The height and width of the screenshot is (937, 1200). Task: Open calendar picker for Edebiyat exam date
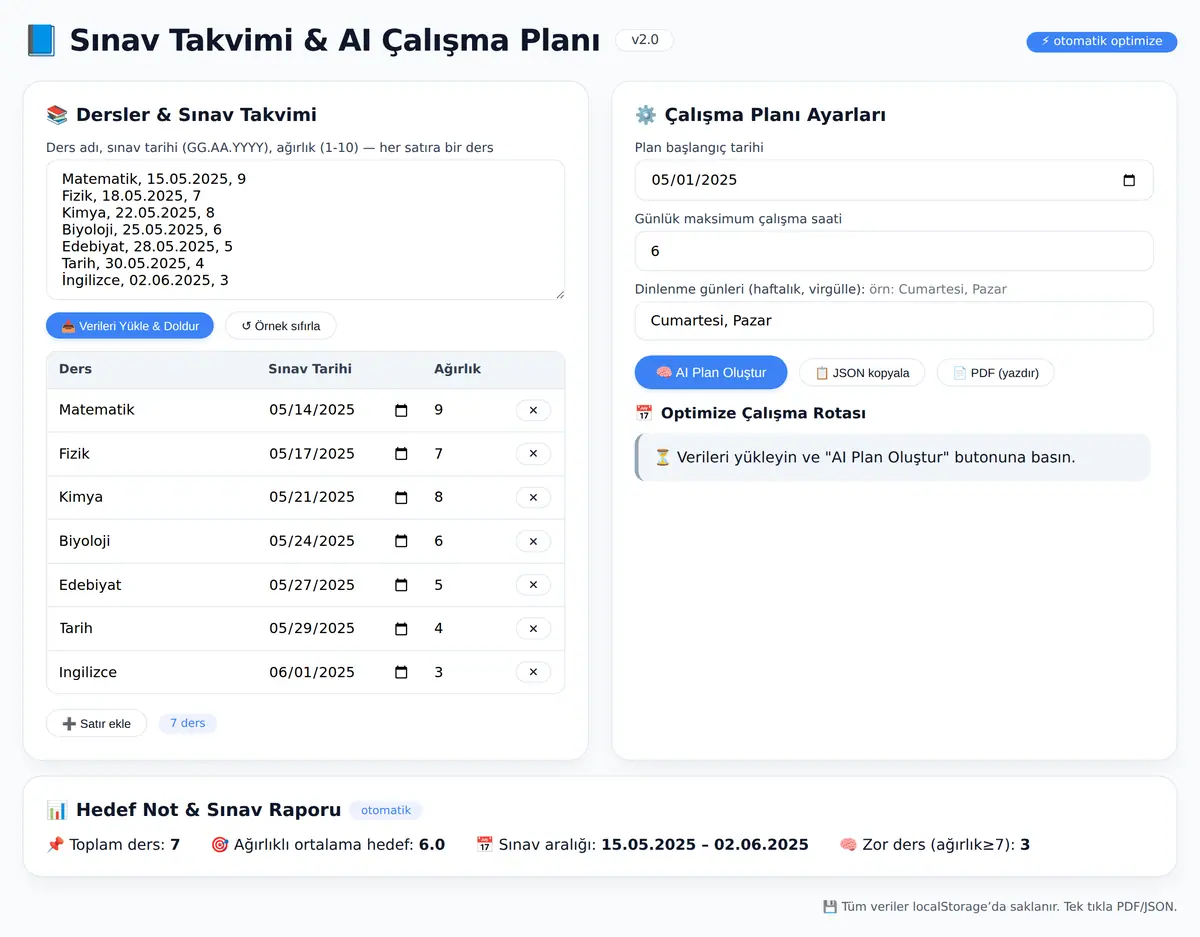(x=401, y=585)
